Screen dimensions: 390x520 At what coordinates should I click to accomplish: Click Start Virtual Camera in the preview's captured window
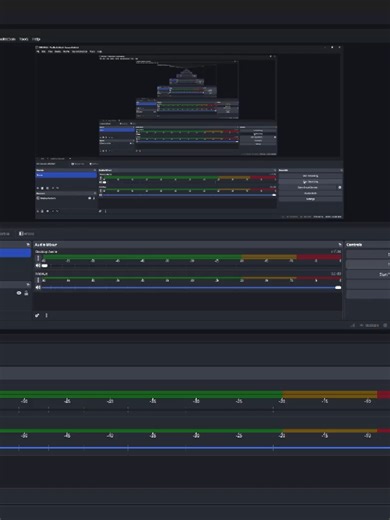coord(307,187)
